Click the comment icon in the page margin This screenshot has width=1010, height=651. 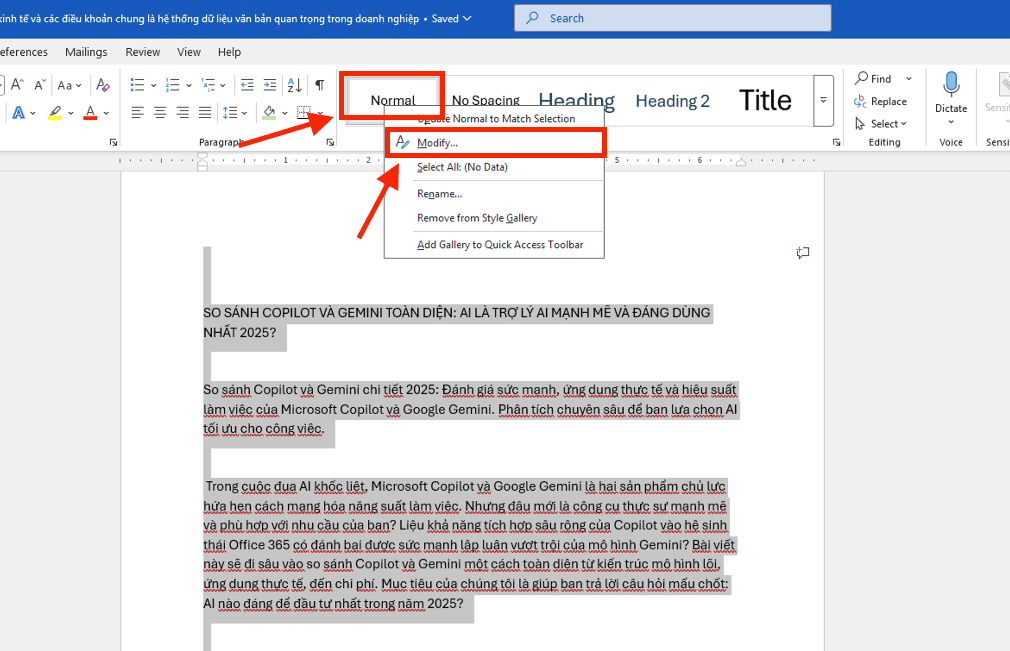[x=802, y=253]
